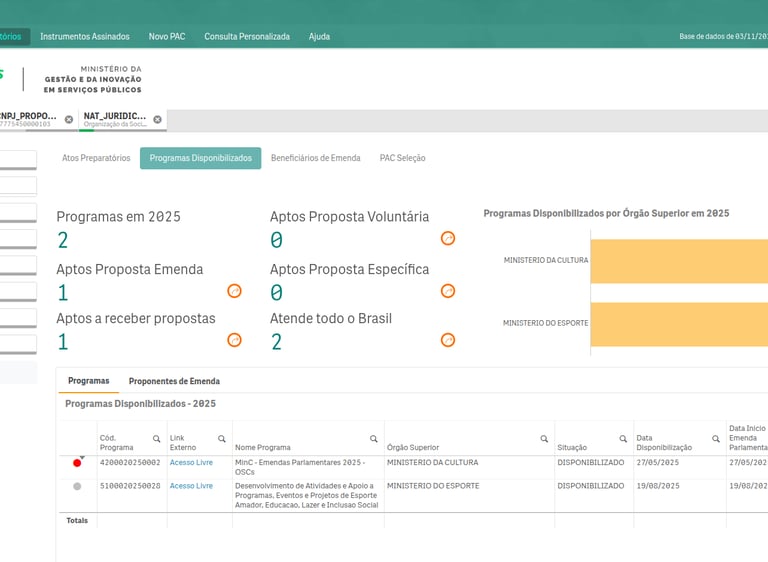Search in Nome Programa column
Image resolution: width=768 pixels, height=562 pixels.
tap(374, 439)
